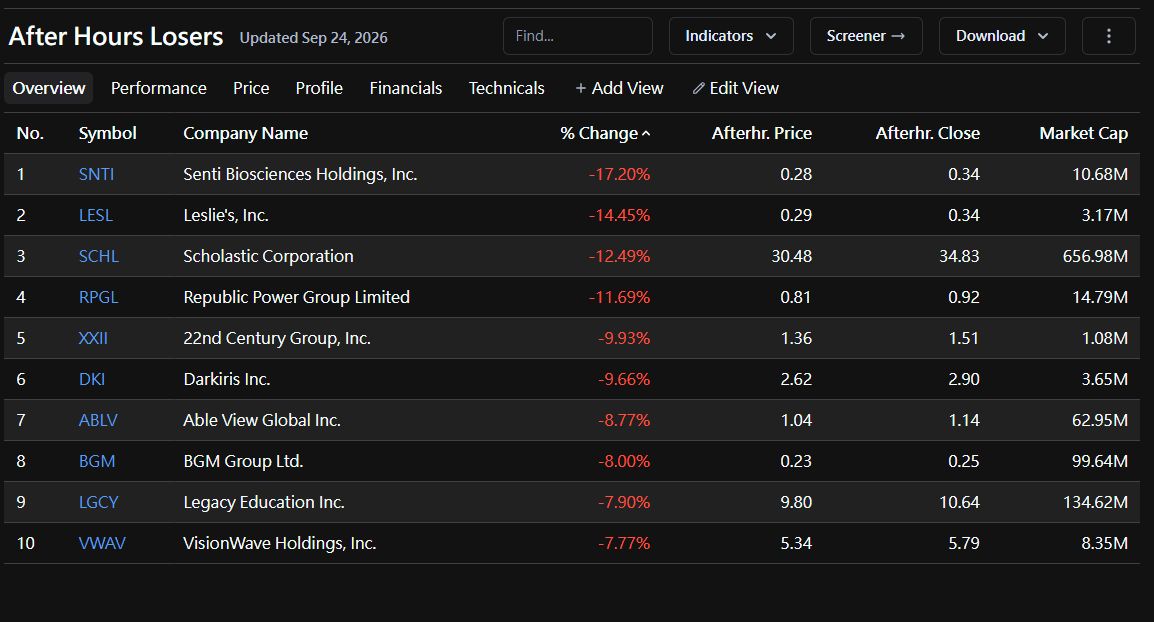Select Darkiris Inc. company name

(x=227, y=380)
